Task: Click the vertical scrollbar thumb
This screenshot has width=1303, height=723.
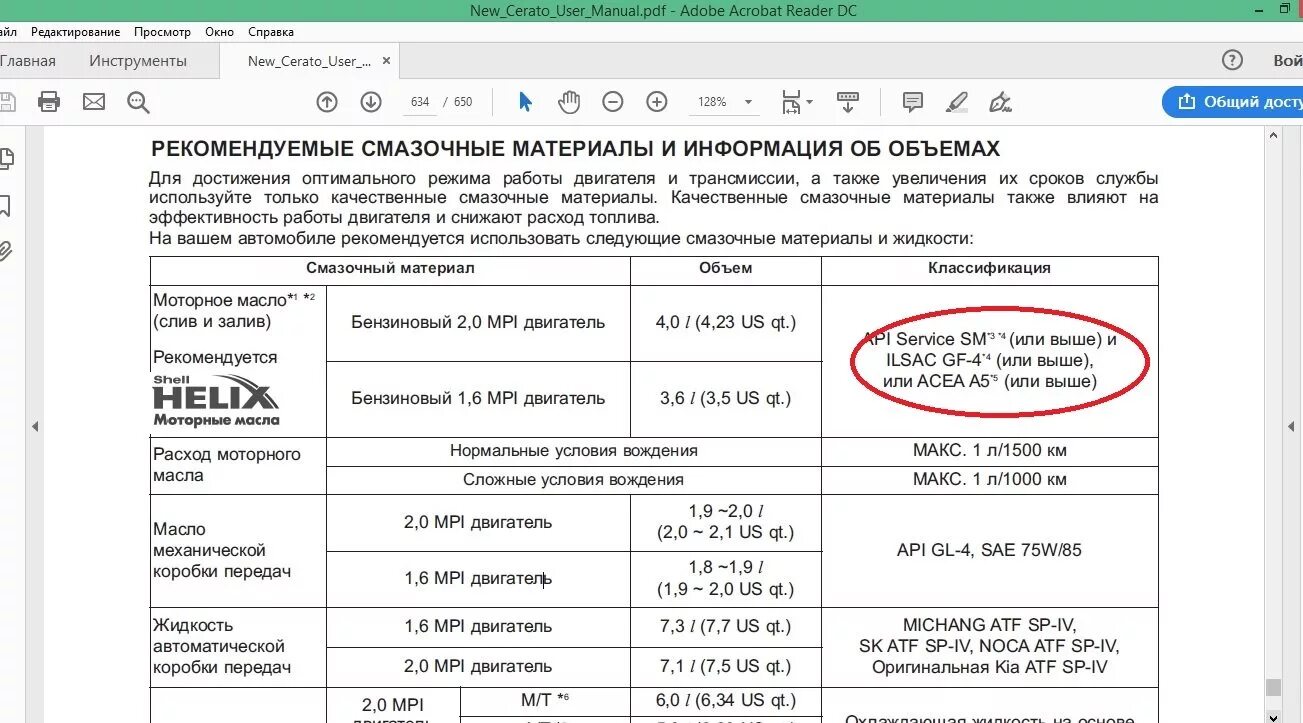Action: (x=1272, y=688)
